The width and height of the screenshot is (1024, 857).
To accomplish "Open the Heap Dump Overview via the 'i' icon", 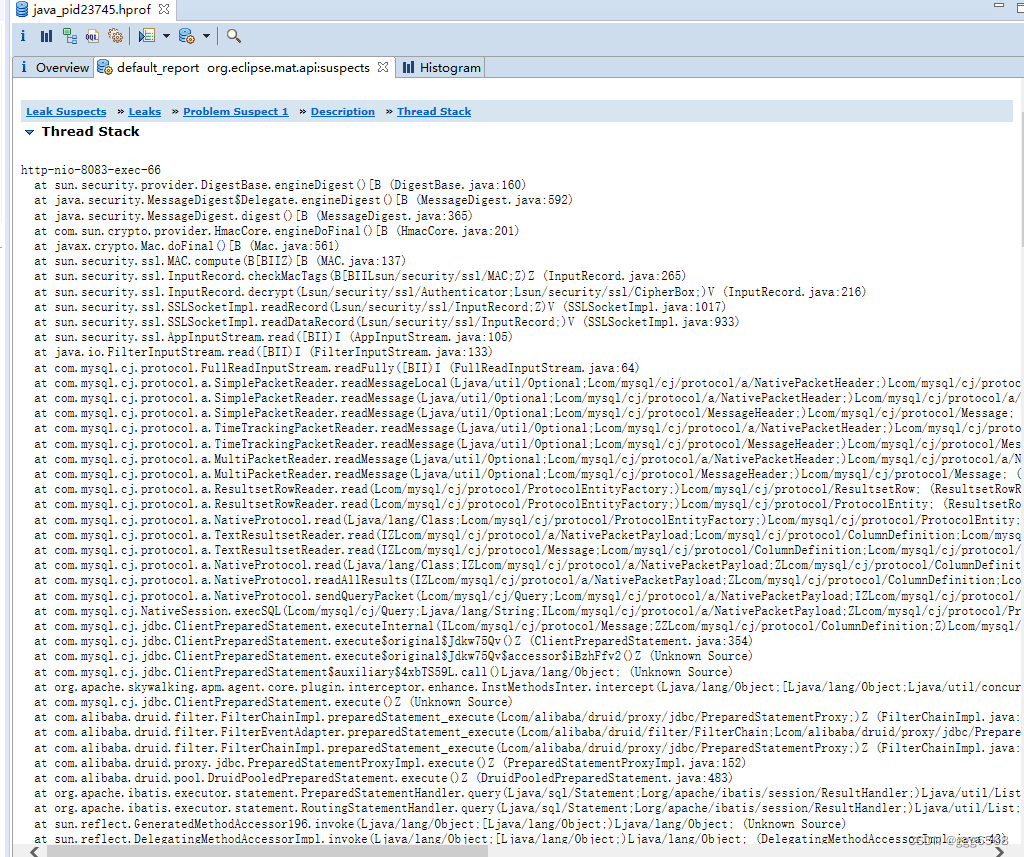I will (x=23, y=36).
